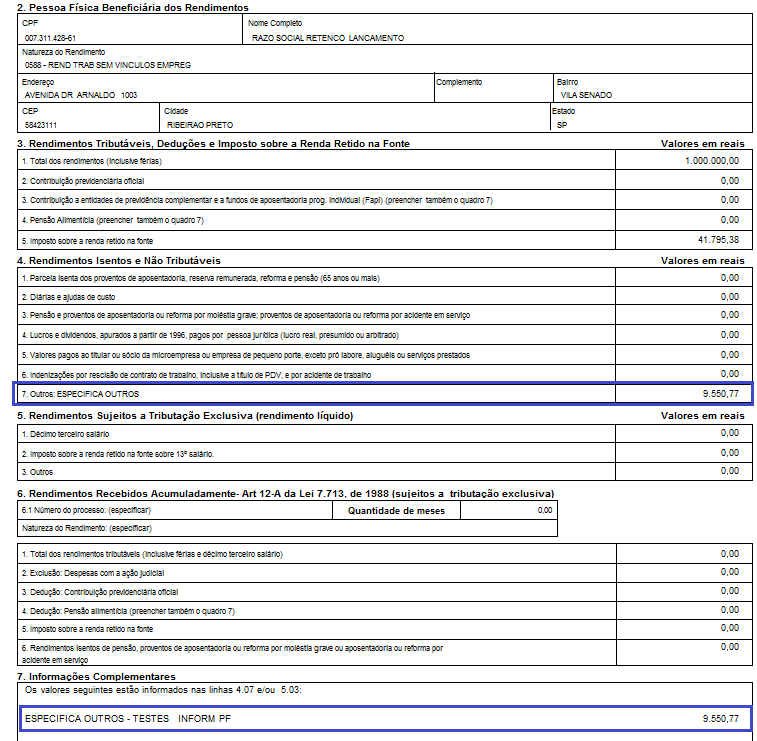Select the 0,00 value next to Quantidade de meses
The image size is (757, 741).
tap(545, 510)
